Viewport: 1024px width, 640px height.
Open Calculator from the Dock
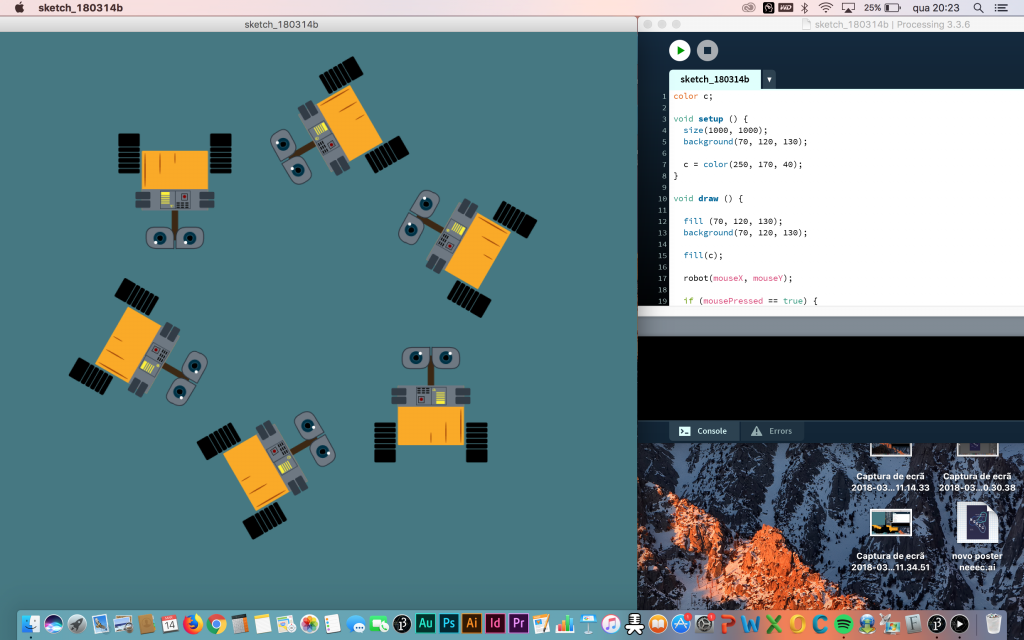pyautogui.click(x=240, y=624)
